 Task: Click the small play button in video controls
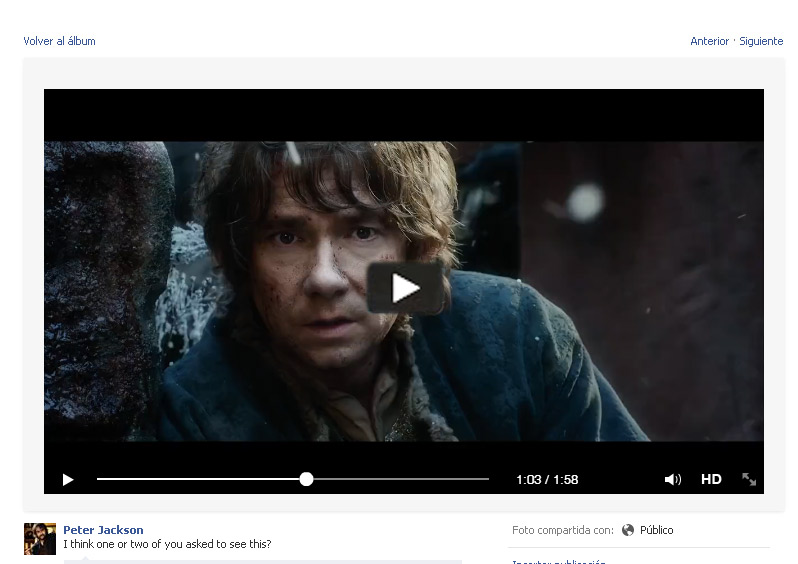click(68, 480)
